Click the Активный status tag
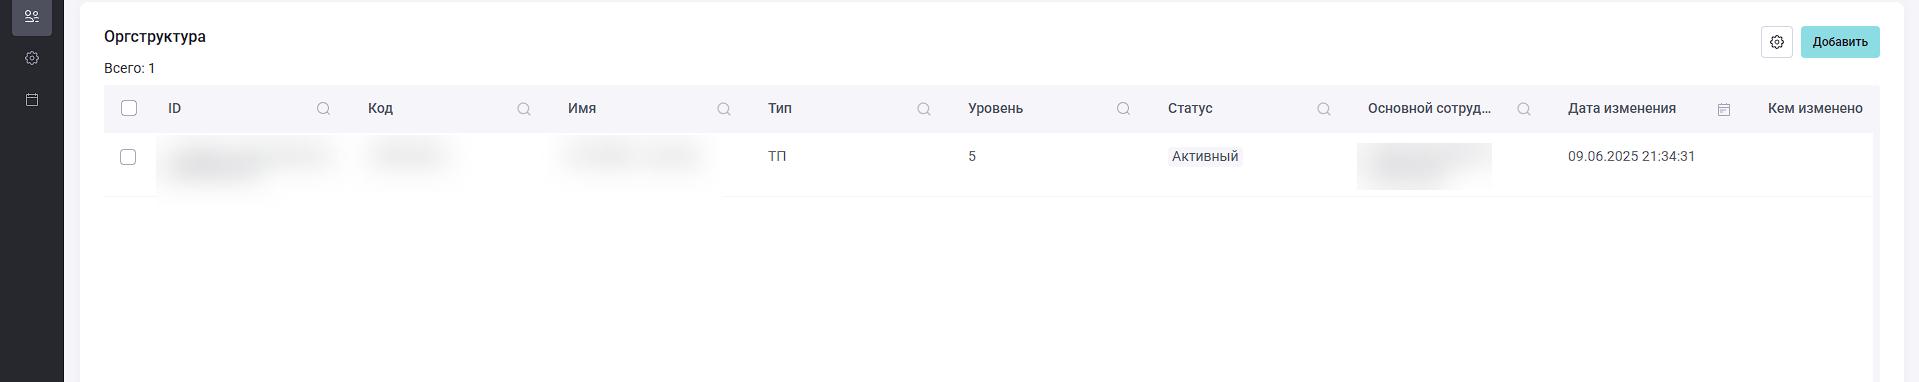This screenshot has width=1919, height=382. [x=1205, y=156]
